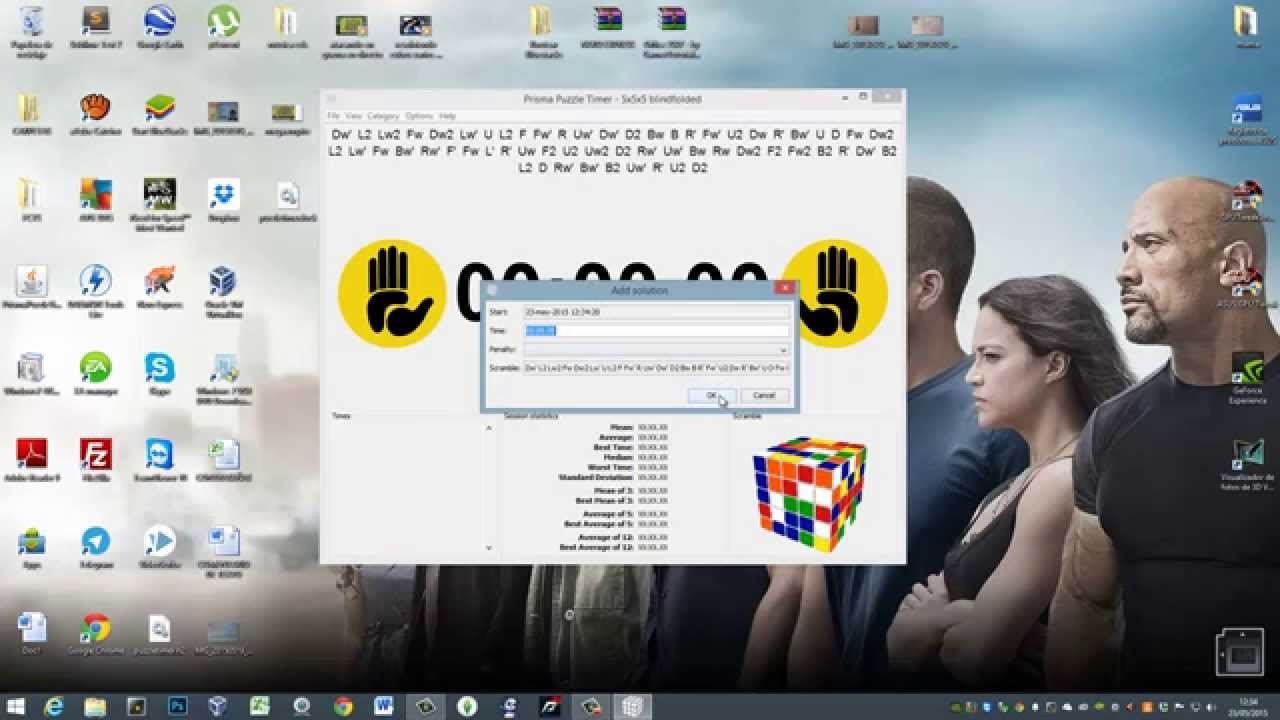Click the Start date field
1280x720 pixels.
[657, 312]
